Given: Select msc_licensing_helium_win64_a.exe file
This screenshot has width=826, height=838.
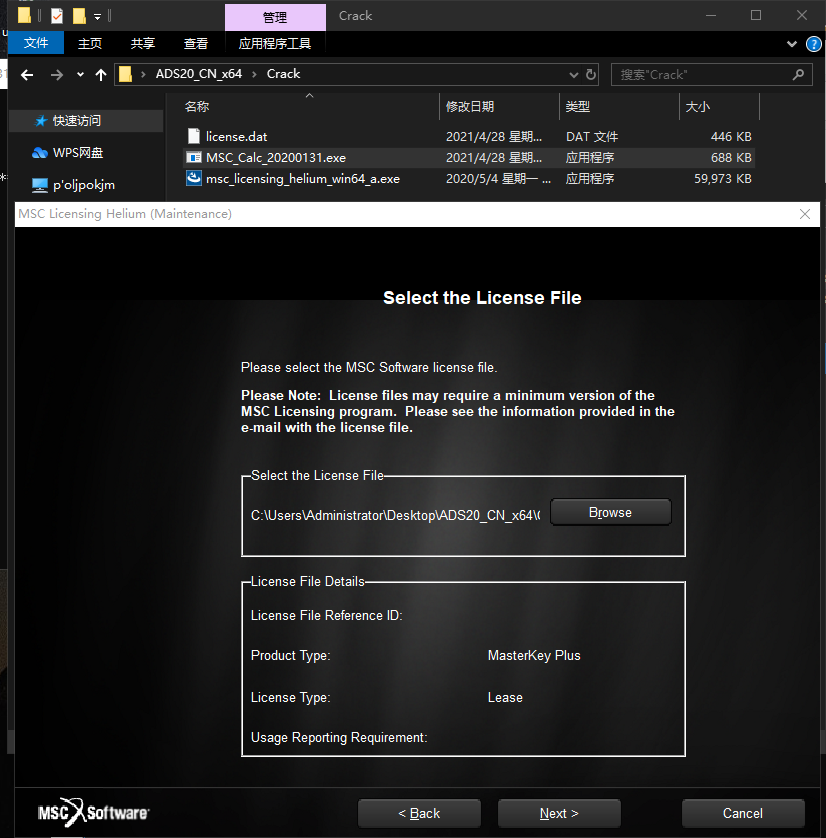Looking at the screenshot, I should tap(302, 179).
